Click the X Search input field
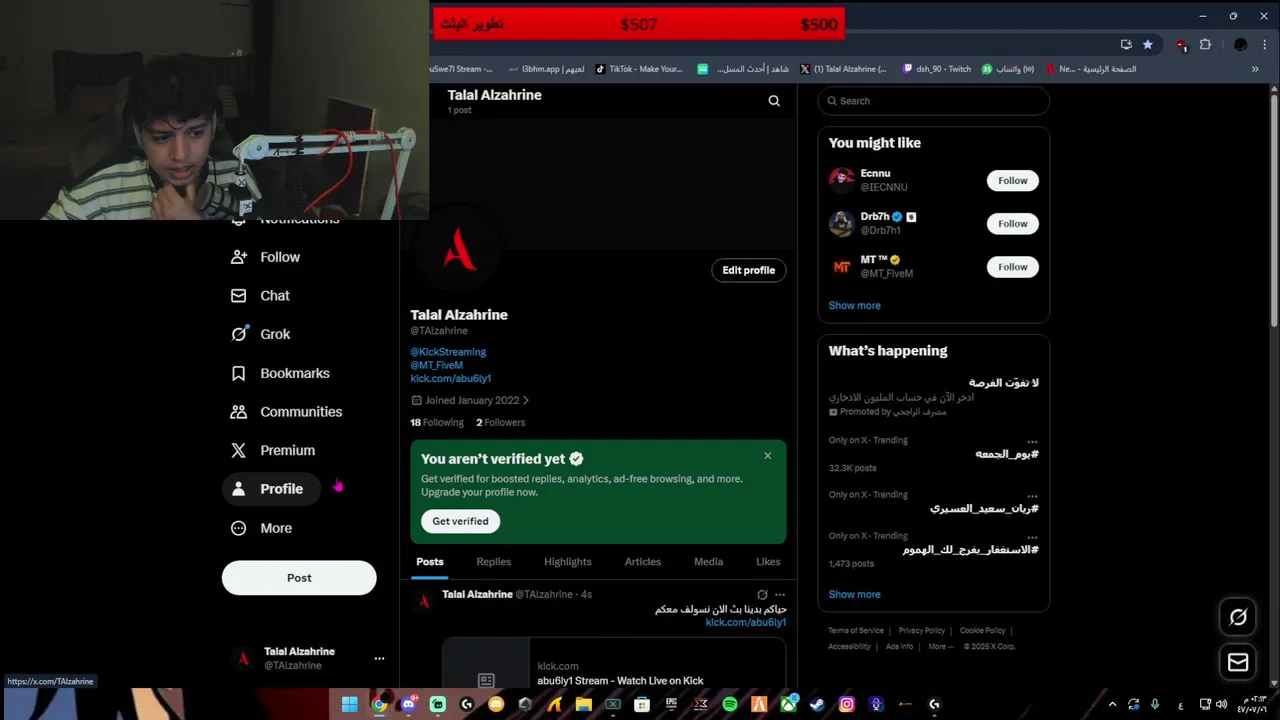Viewport: 1280px width, 720px height. 934,101
